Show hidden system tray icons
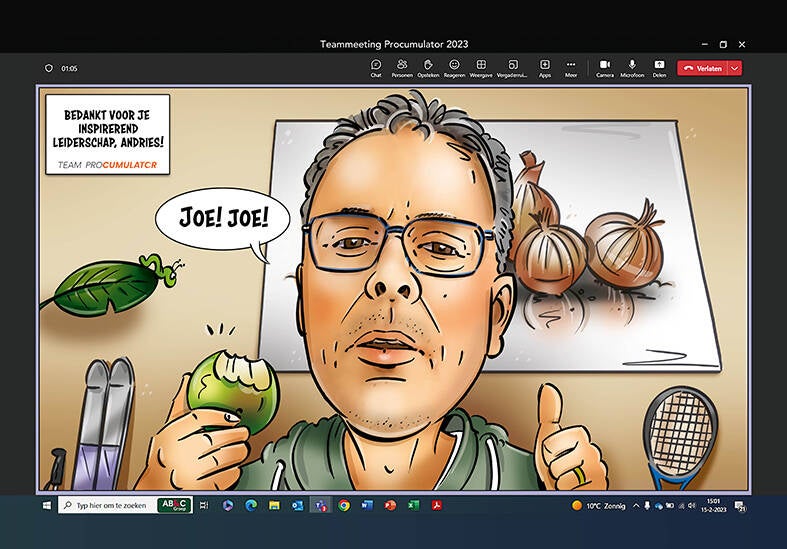 [637, 505]
